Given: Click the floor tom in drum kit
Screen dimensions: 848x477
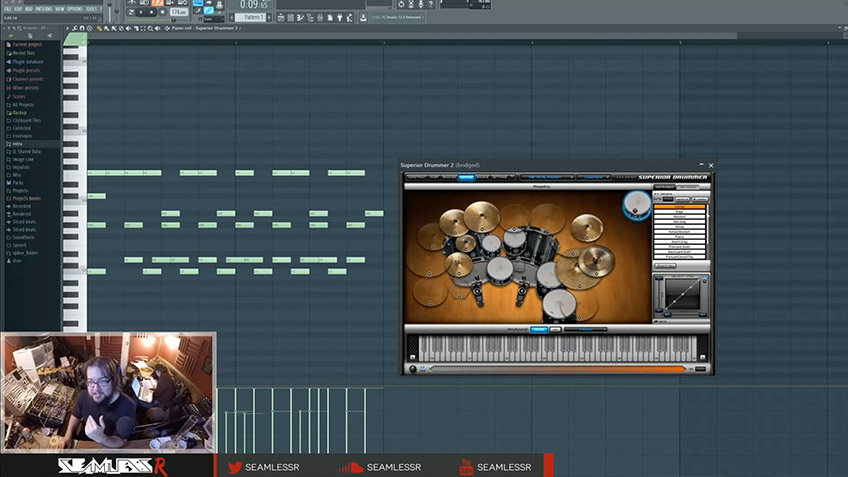Looking at the screenshot, I should click(x=560, y=304).
